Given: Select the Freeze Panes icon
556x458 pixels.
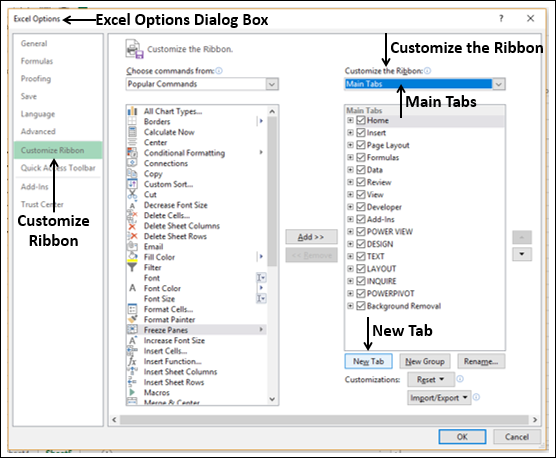Looking at the screenshot, I should click(x=132, y=330).
